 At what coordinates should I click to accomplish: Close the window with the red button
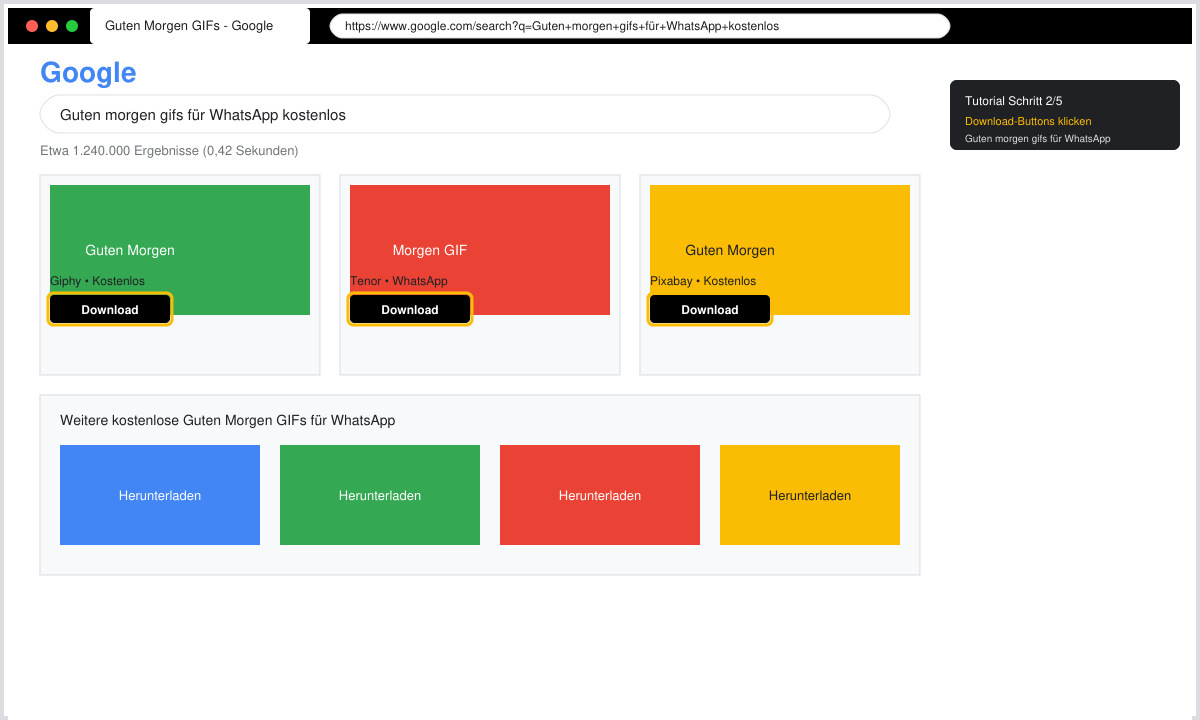(32, 26)
